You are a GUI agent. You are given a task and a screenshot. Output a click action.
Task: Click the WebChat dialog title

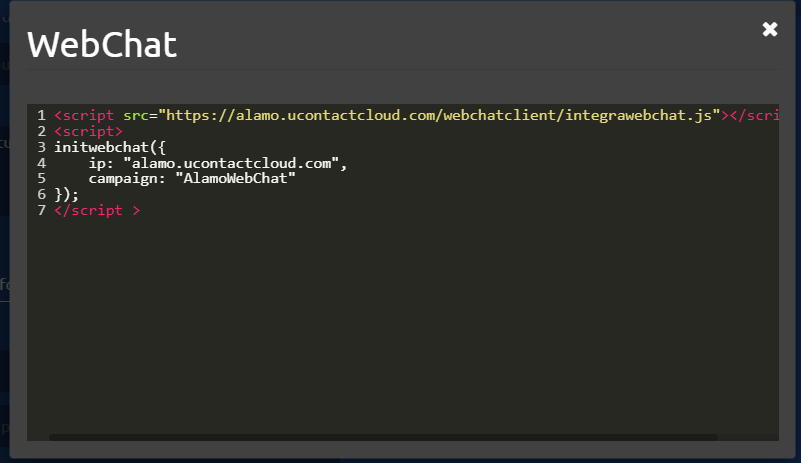pyautogui.click(x=102, y=44)
